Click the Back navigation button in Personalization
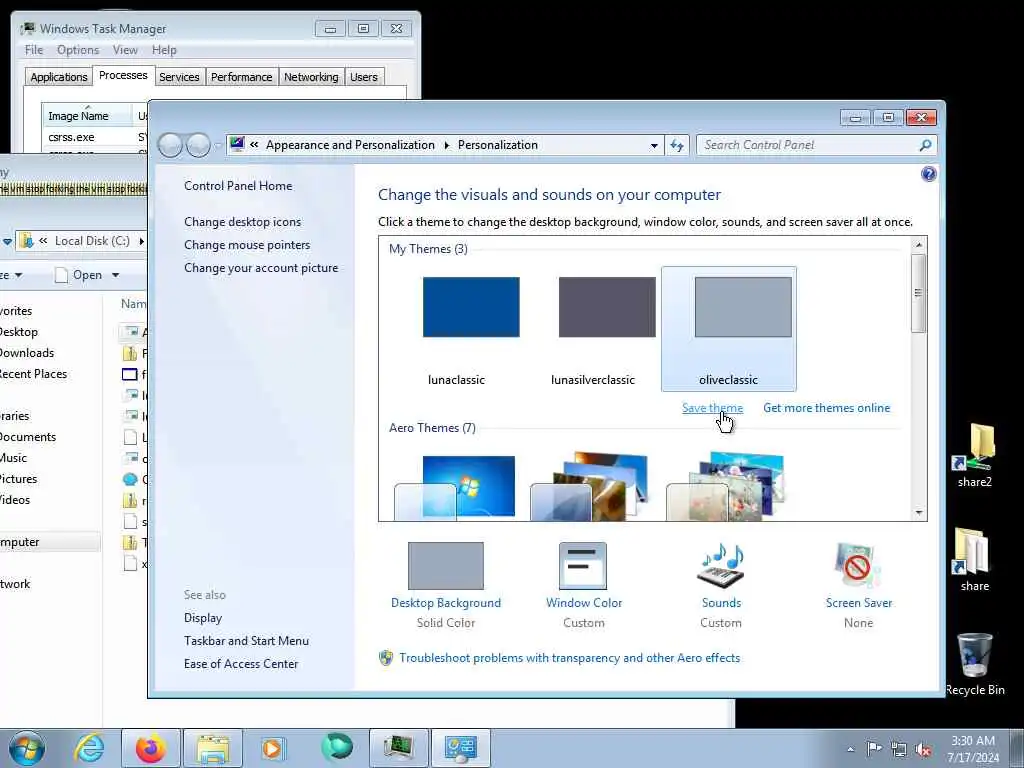The height and width of the screenshot is (768, 1024). 170,145
